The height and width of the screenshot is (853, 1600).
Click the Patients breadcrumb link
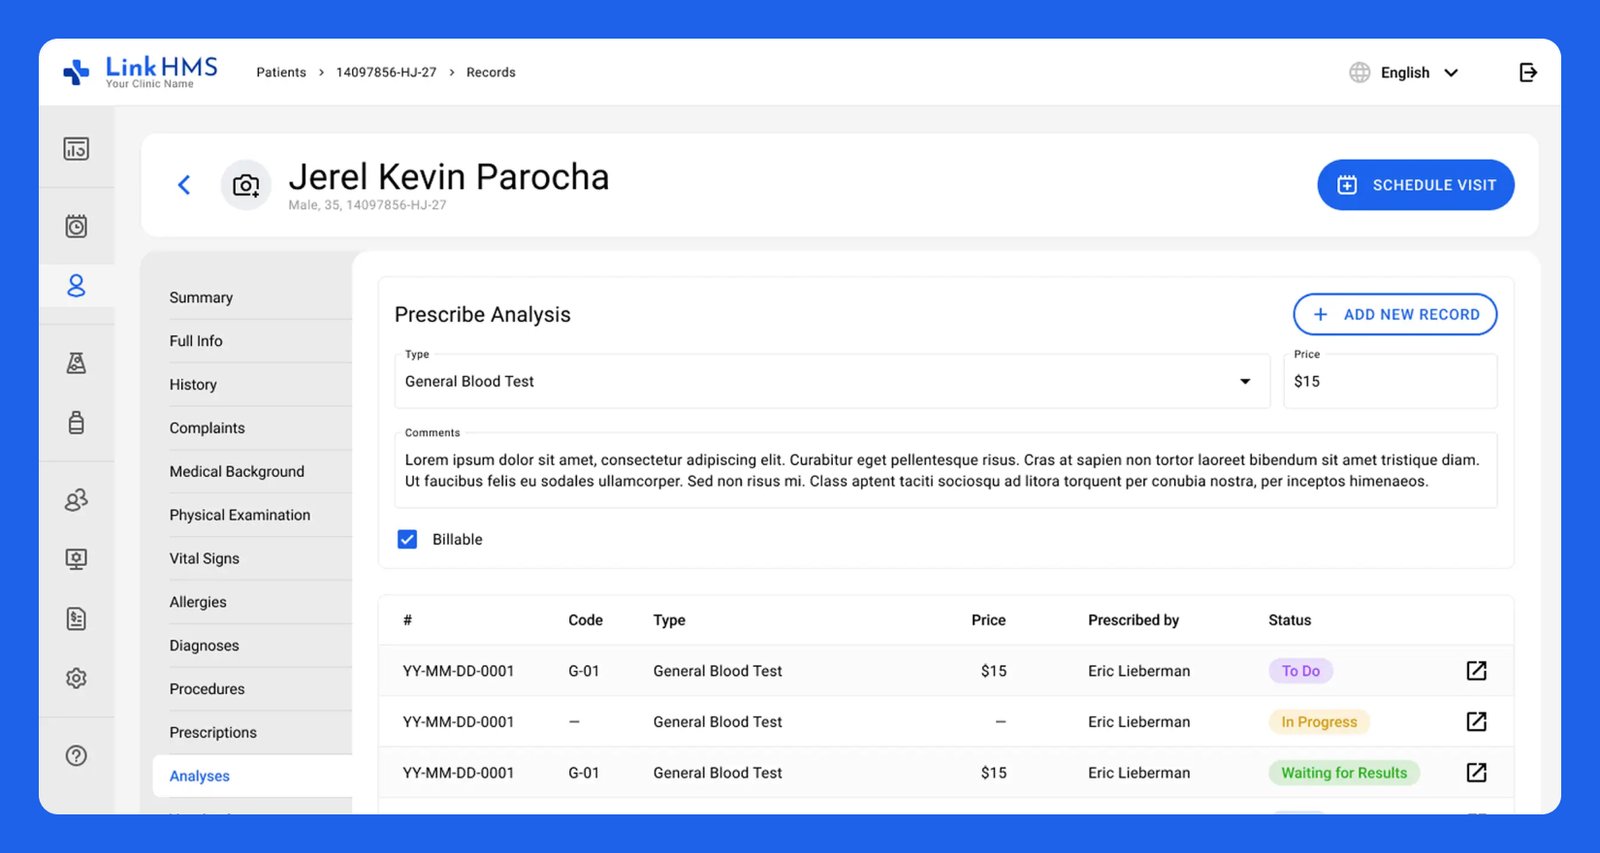(x=281, y=73)
